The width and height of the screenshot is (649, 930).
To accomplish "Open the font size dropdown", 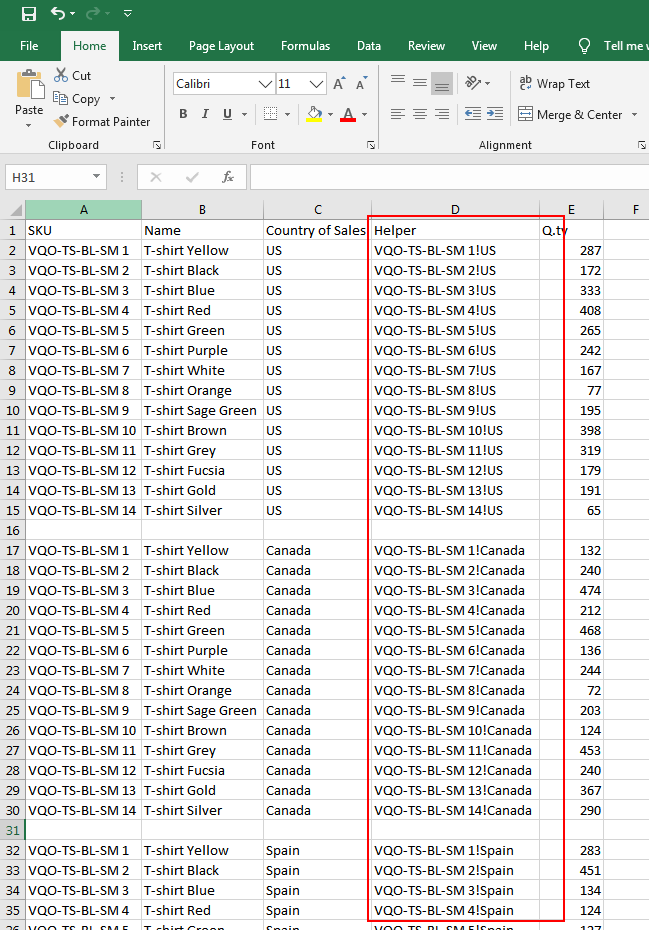I will (x=317, y=84).
